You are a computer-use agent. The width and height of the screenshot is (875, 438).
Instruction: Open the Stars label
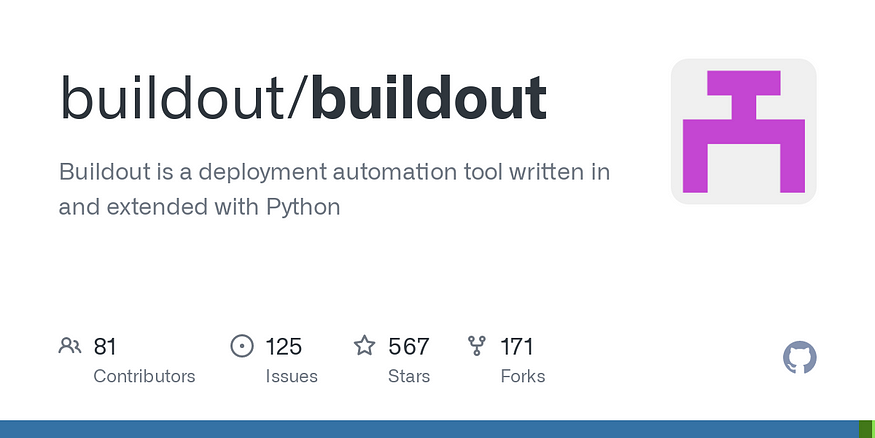coord(409,376)
